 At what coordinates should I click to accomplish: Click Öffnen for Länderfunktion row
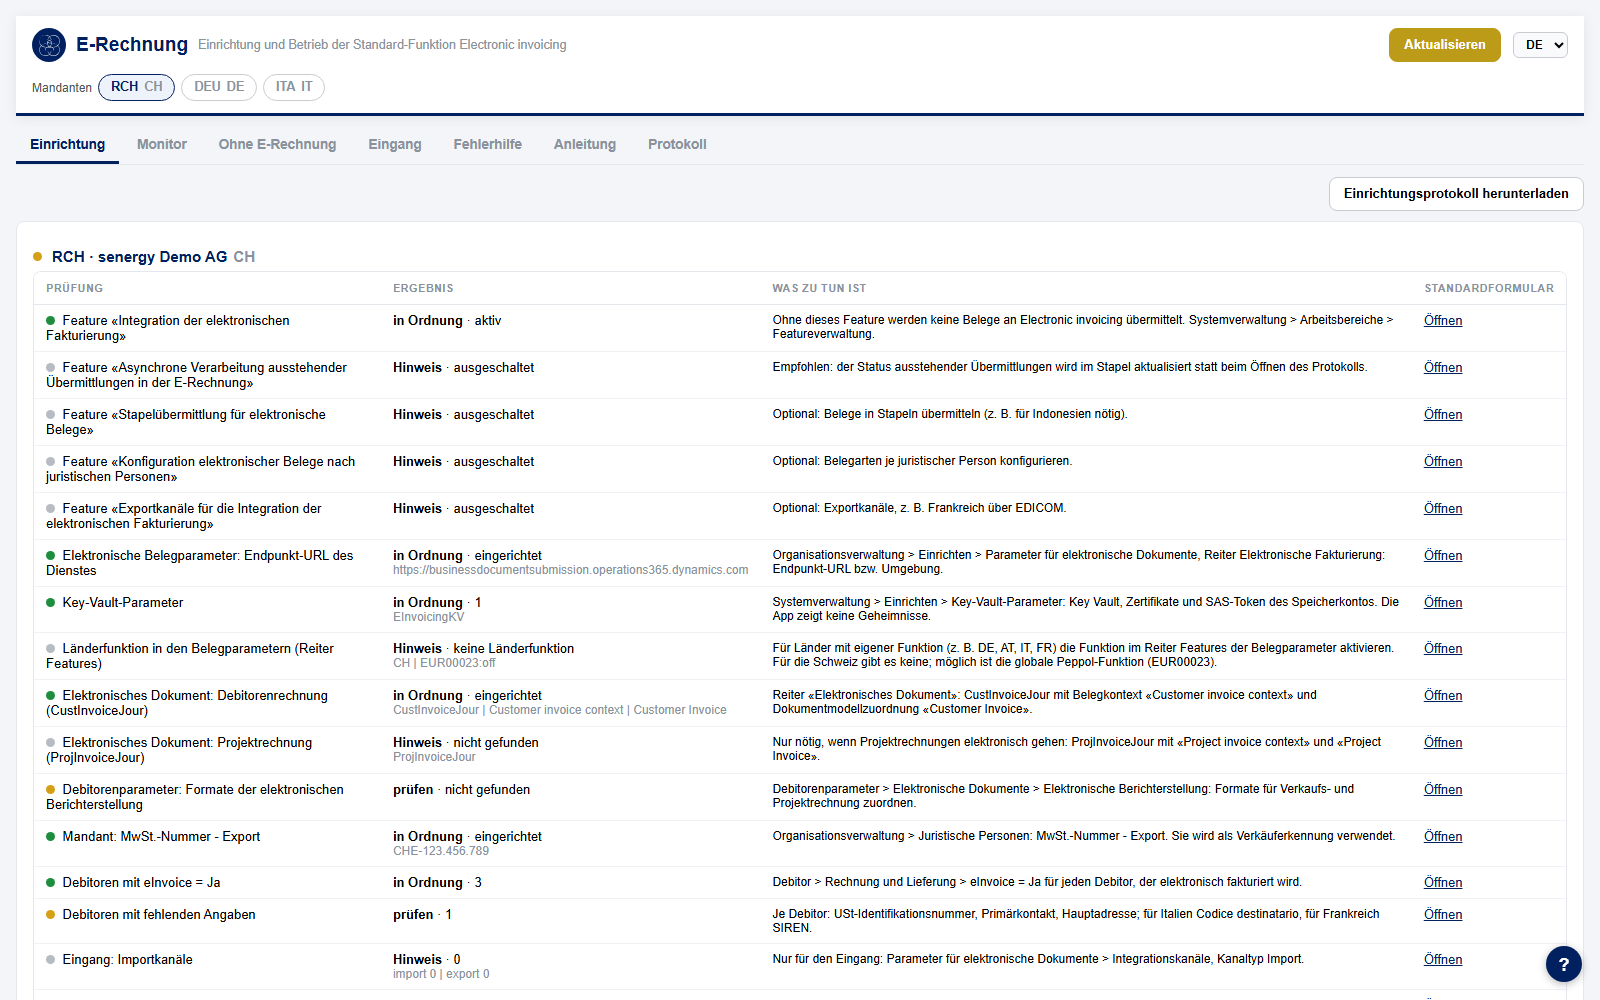(1443, 649)
